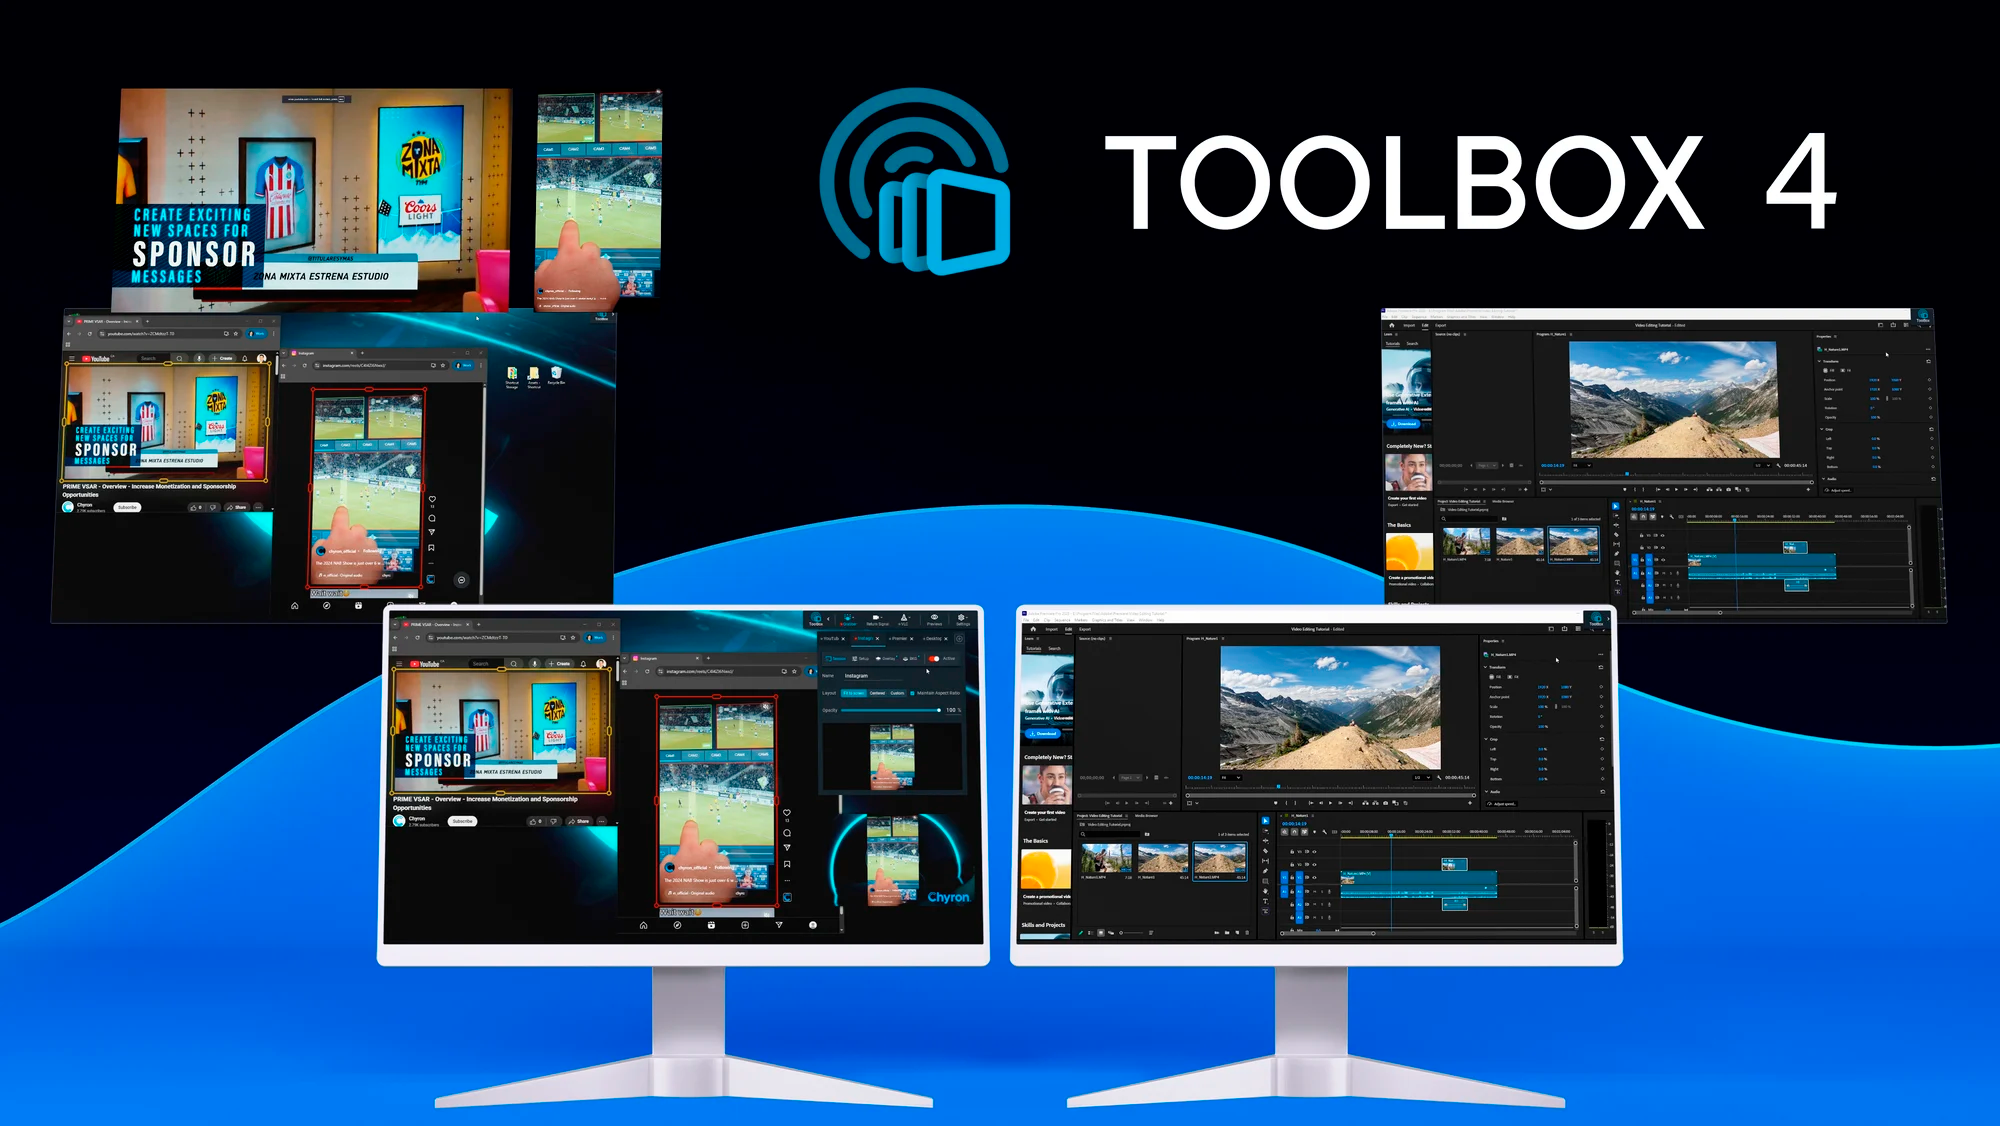Click the Download button in the Learn panel
Viewport: 2000px width, 1126px height.
tap(1043, 733)
